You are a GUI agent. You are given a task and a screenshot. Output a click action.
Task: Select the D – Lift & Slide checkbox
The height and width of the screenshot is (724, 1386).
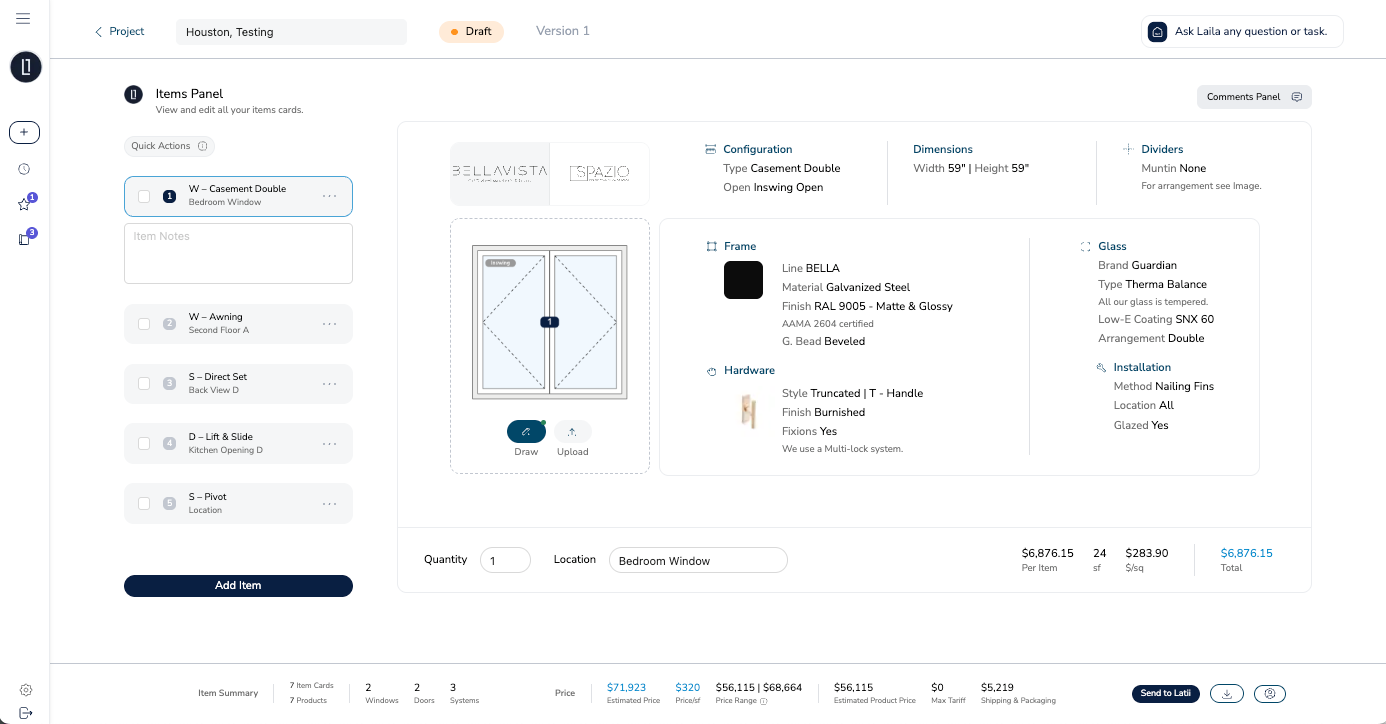[144, 444]
